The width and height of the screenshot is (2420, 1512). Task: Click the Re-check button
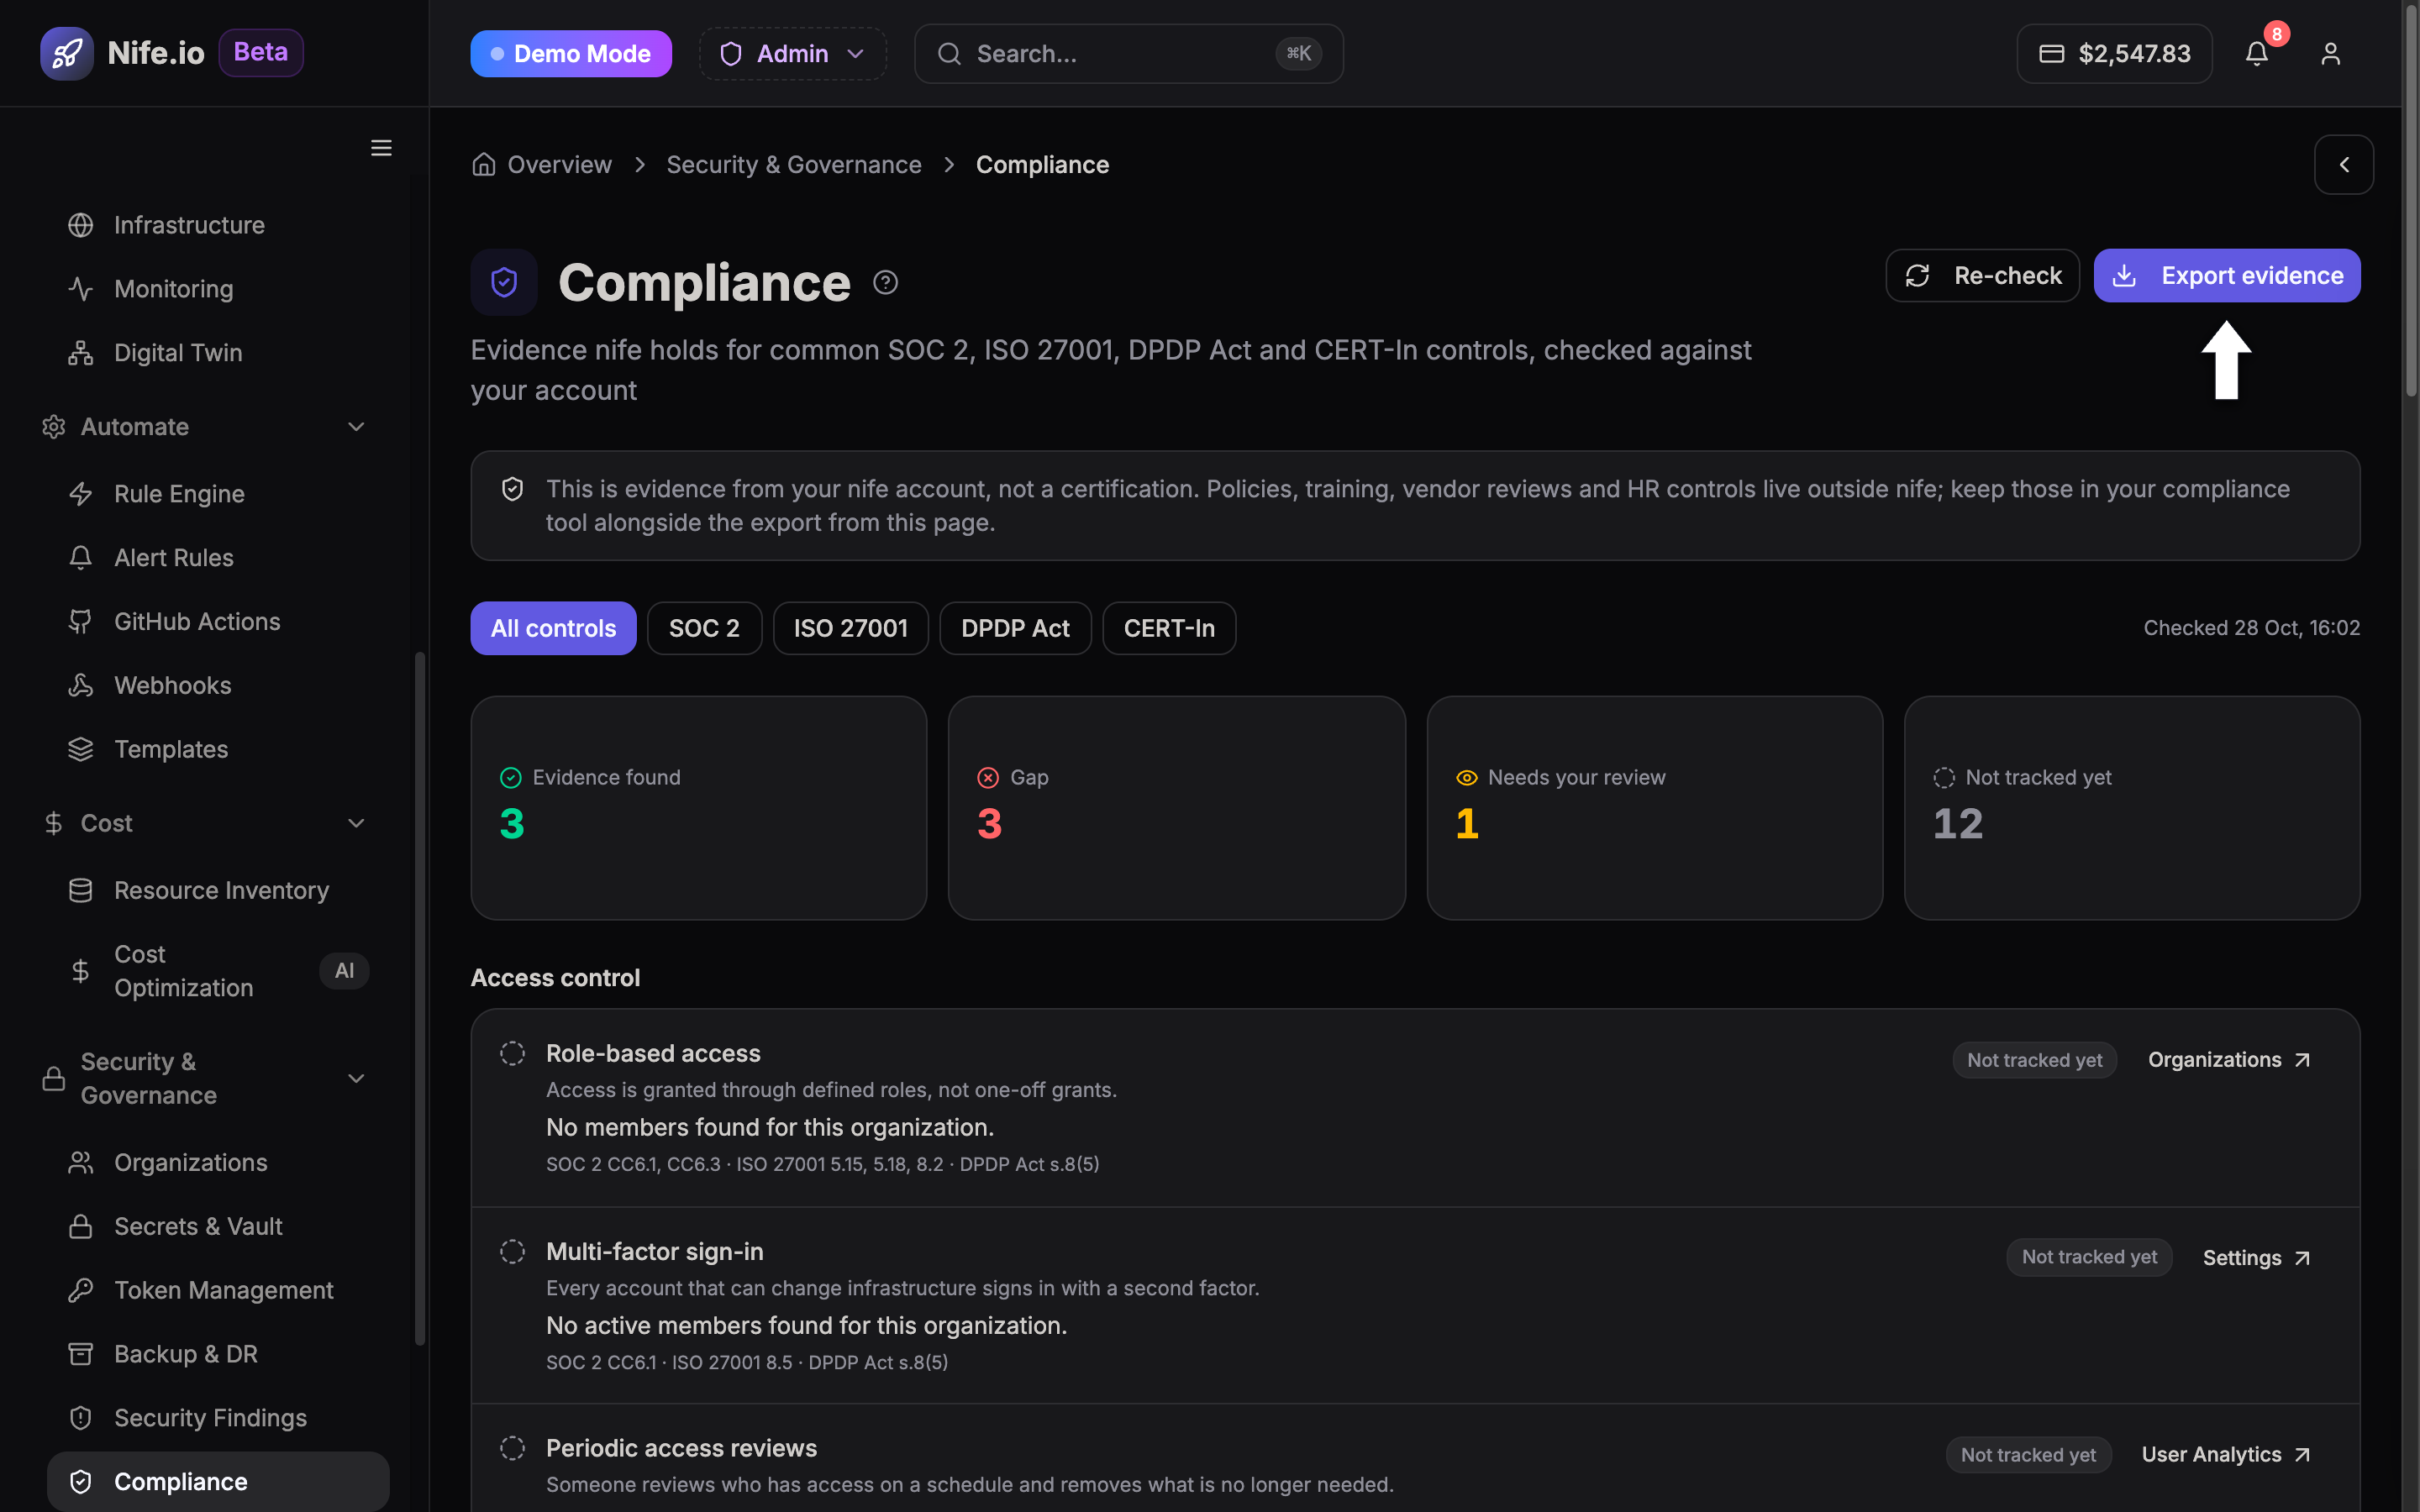[x=1982, y=276]
